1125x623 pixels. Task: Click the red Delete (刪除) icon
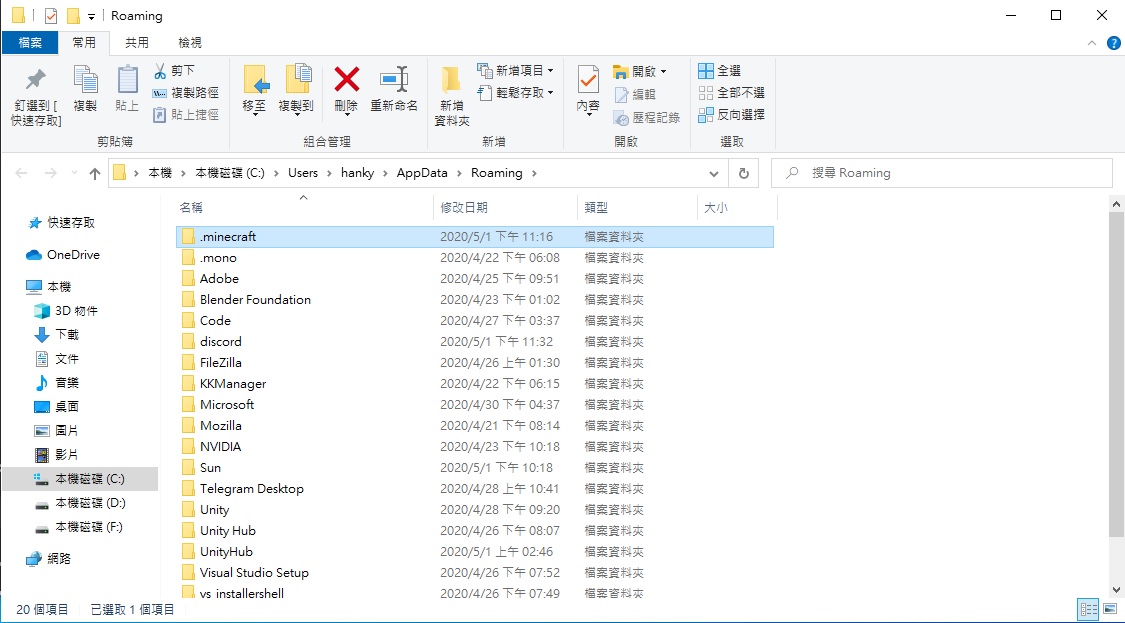coord(346,81)
